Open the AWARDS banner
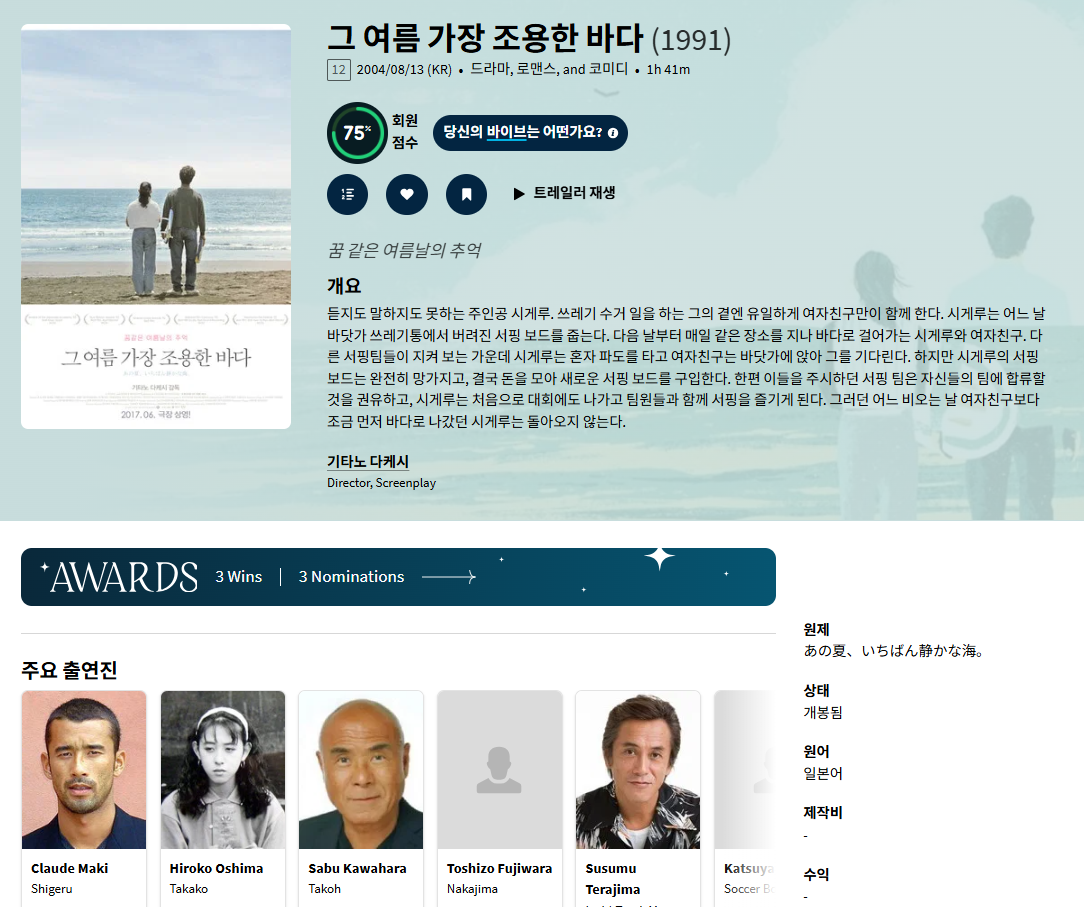1084x907 pixels. pyautogui.click(x=398, y=577)
